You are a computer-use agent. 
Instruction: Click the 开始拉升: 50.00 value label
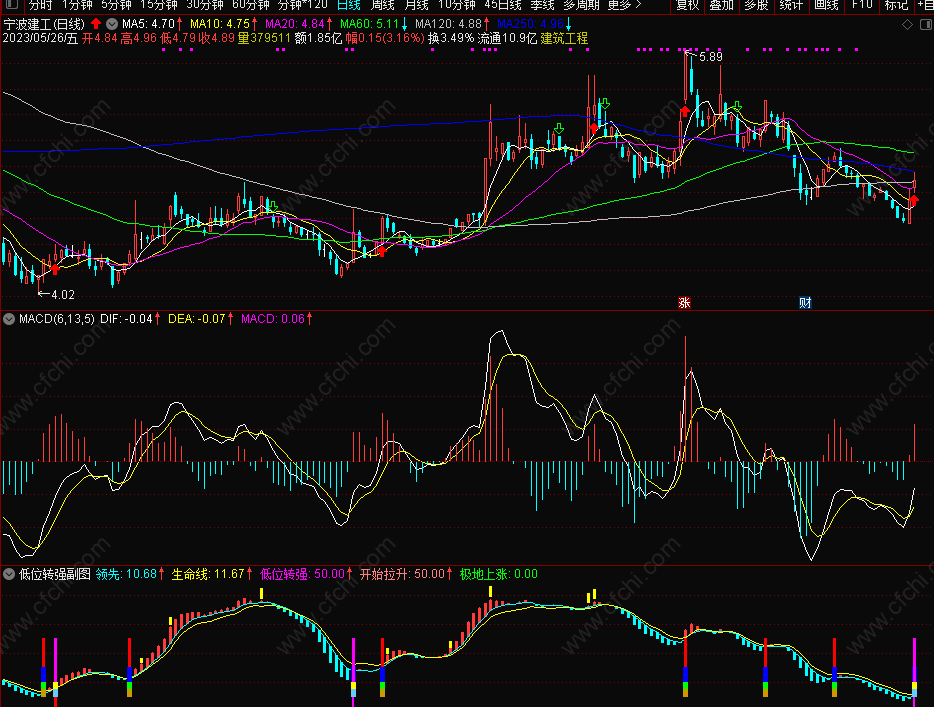403,574
